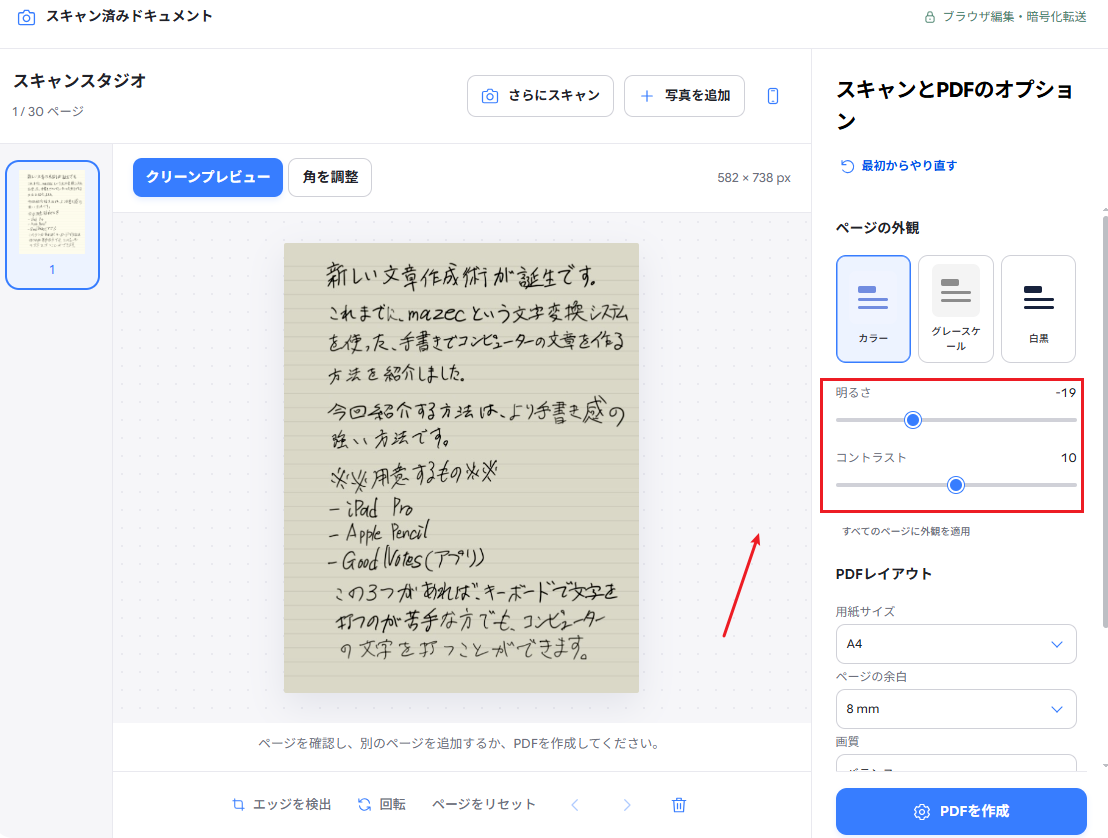Click the コントラスト slider handle
Image resolution: width=1108 pixels, height=838 pixels.
(x=956, y=485)
